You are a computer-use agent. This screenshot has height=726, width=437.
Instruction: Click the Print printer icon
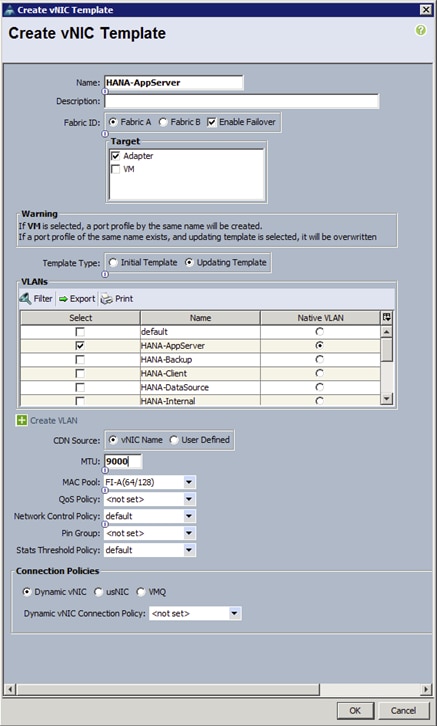tap(107, 299)
